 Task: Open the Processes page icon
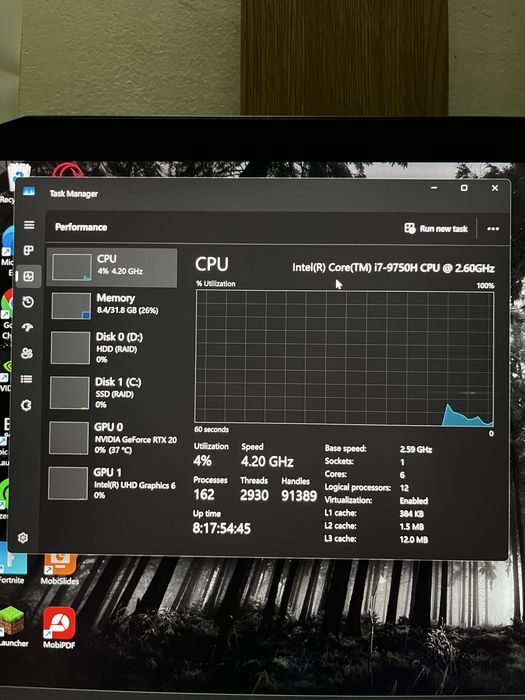29,250
